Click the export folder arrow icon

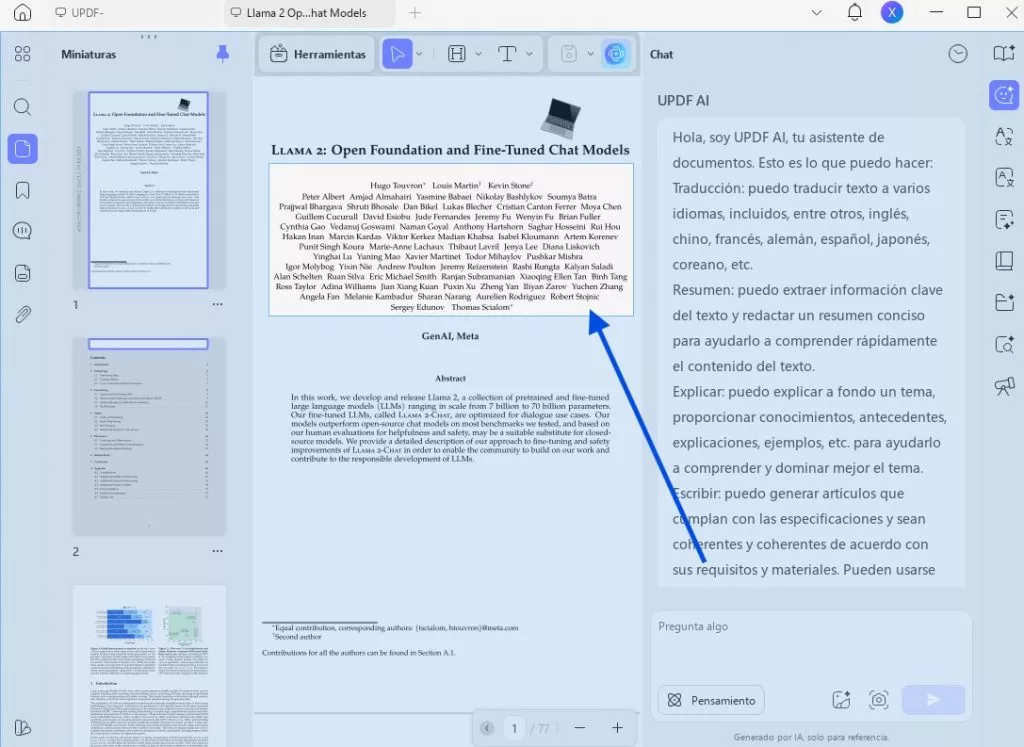1004,302
